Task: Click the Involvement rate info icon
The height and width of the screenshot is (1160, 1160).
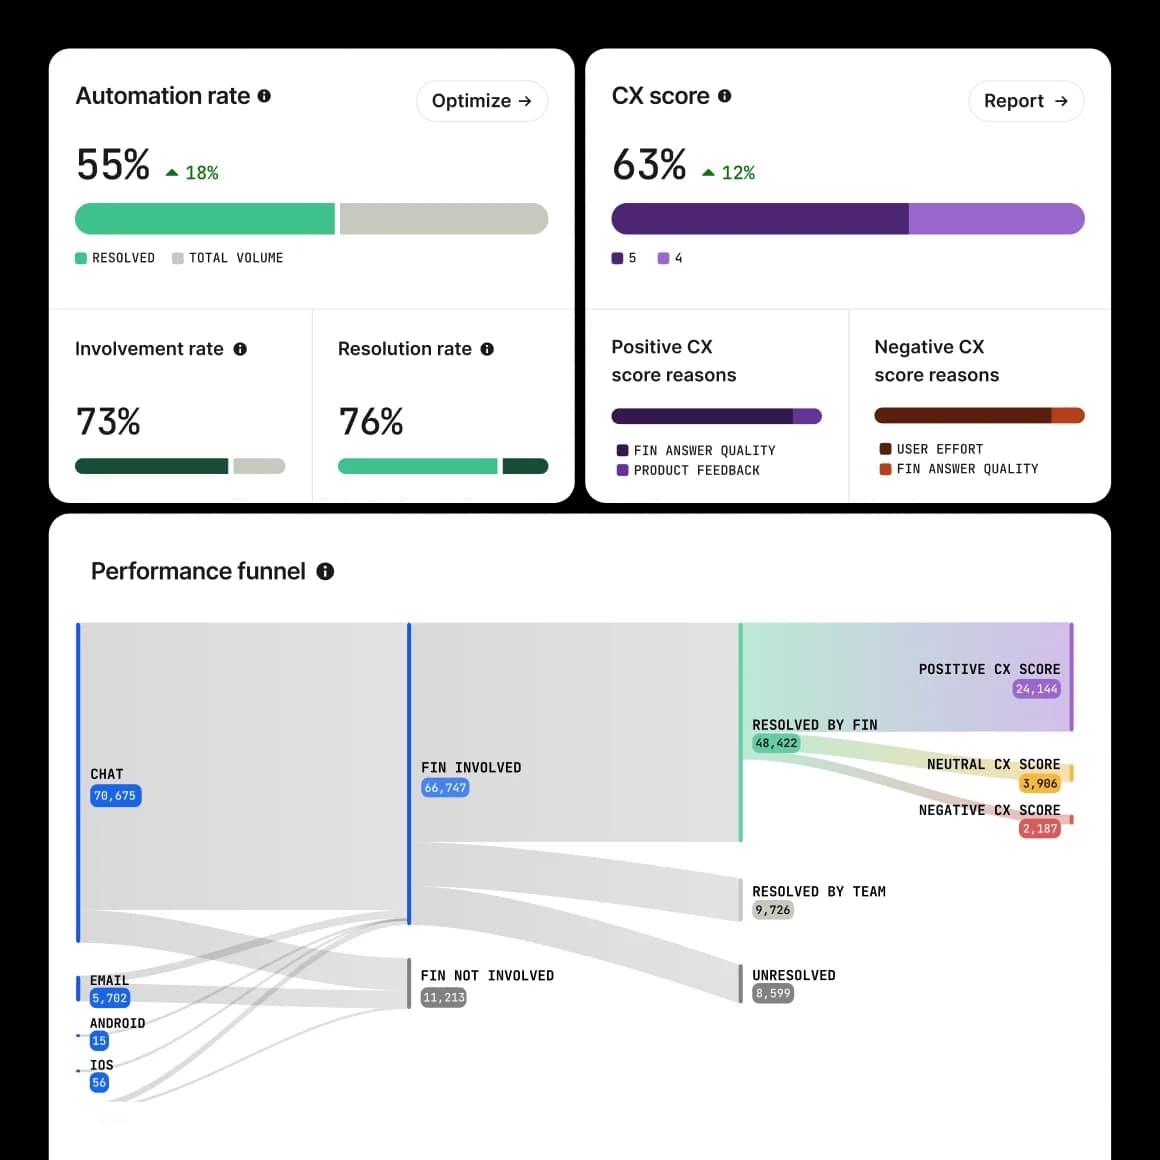Action: click(240, 349)
